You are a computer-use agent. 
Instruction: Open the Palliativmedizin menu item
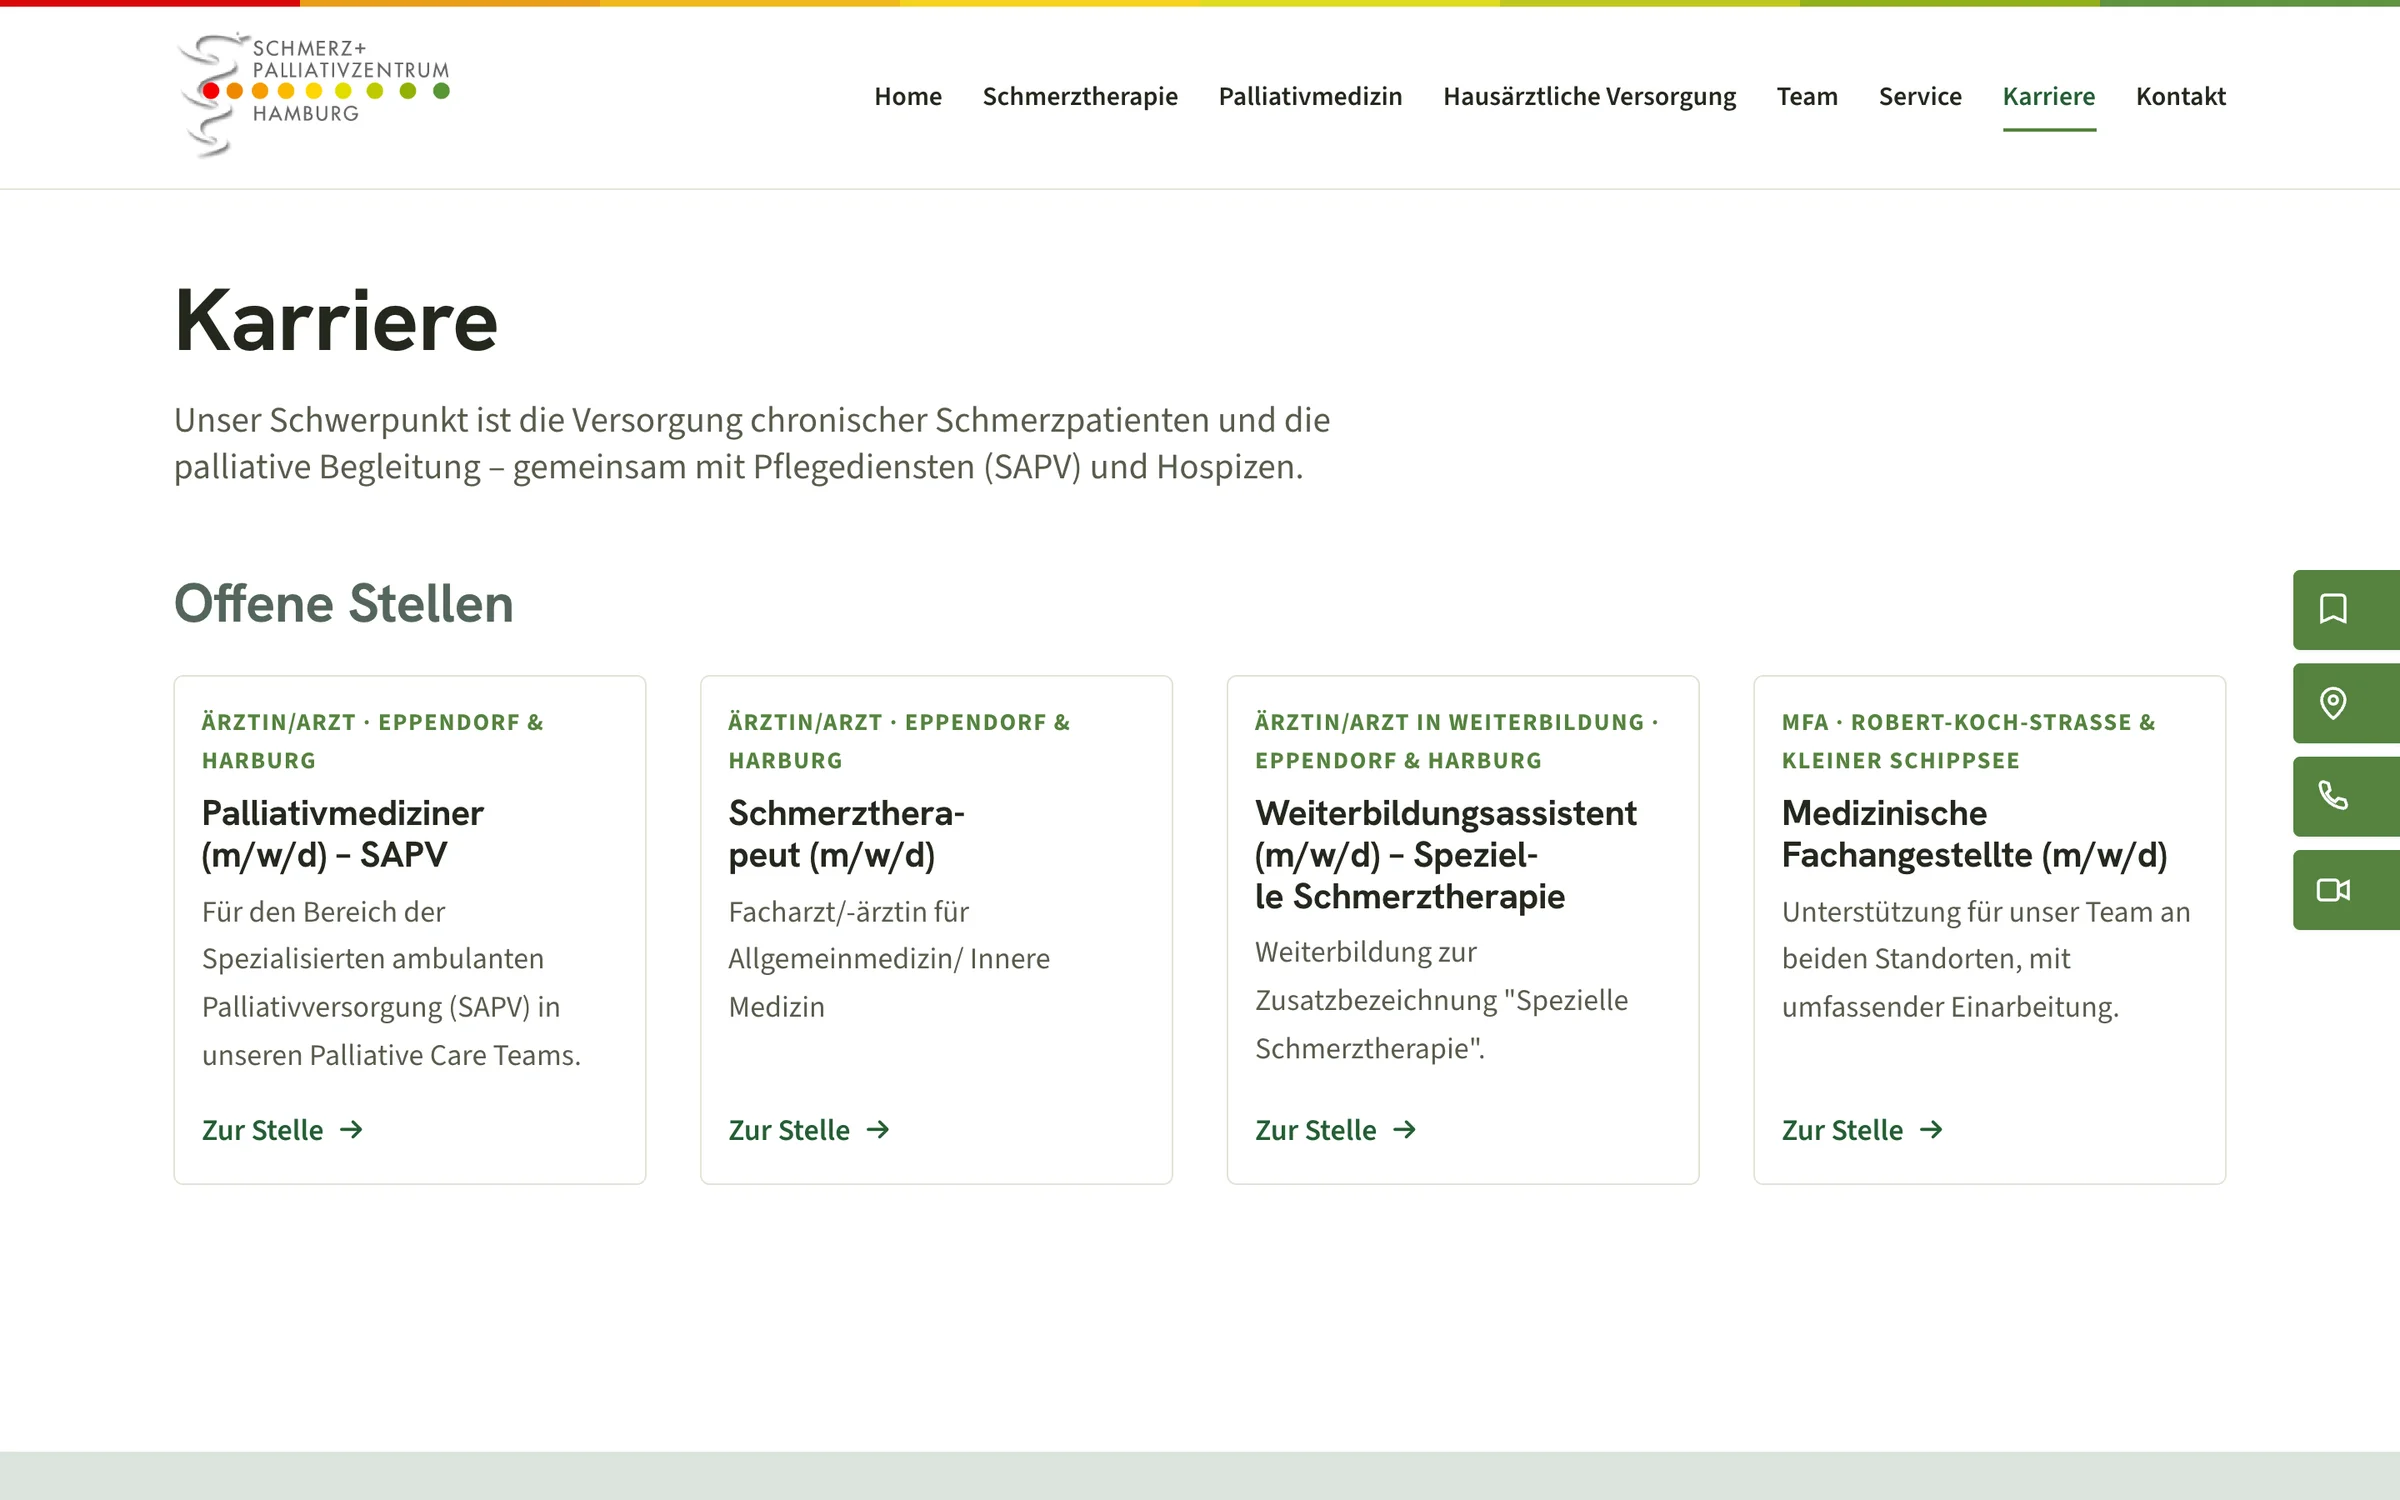click(x=1310, y=96)
